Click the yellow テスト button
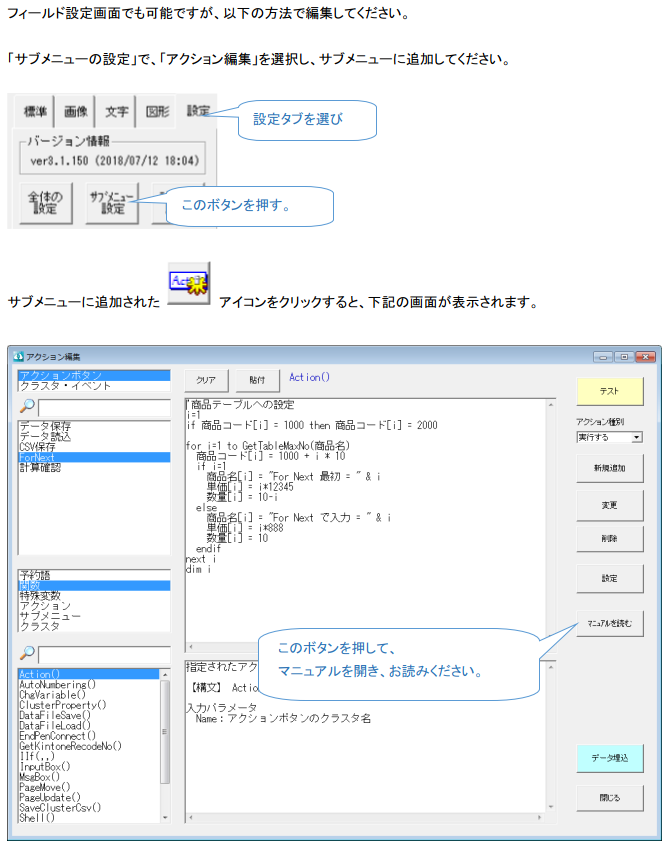This screenshot has height=845, width=665. [x=609, y=391]
